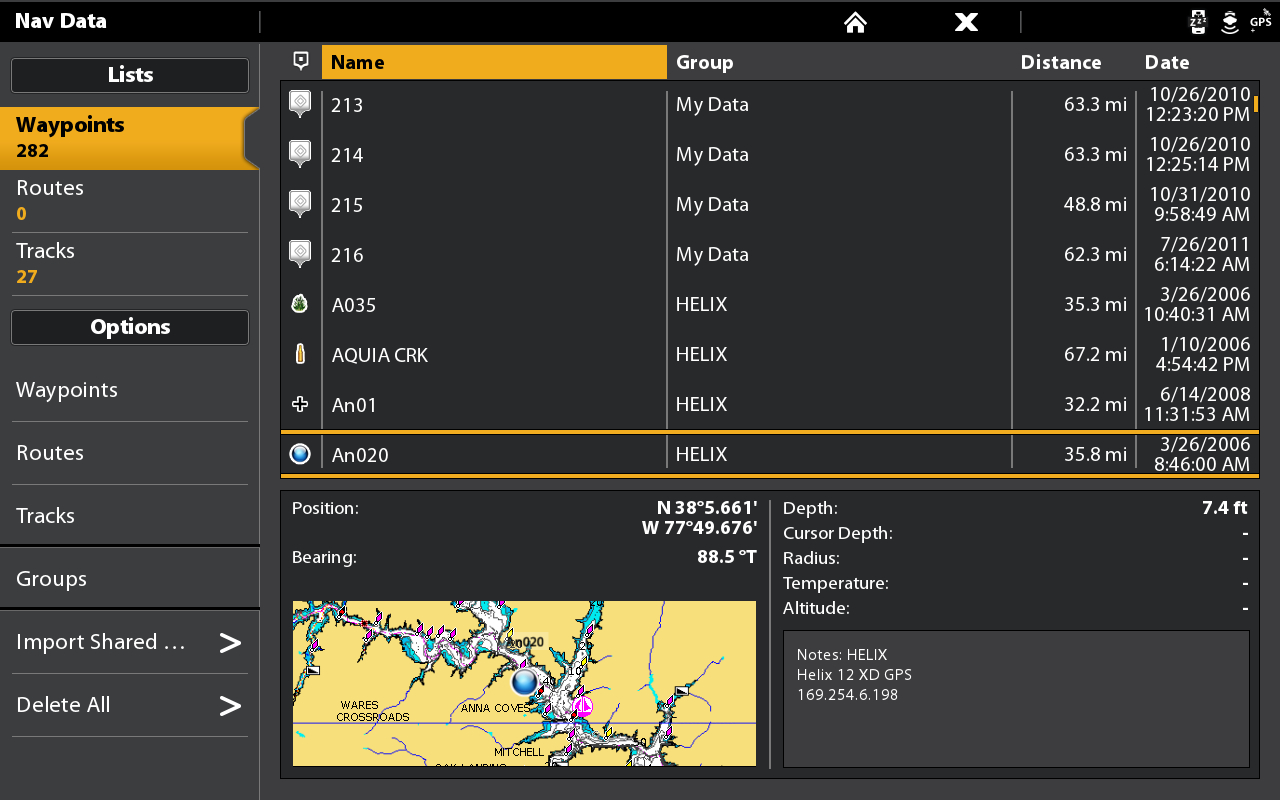The width and height of the screenshot is (1280, 800).
Task: Click the waypoint icon for row 214
Action: [300, 154]
